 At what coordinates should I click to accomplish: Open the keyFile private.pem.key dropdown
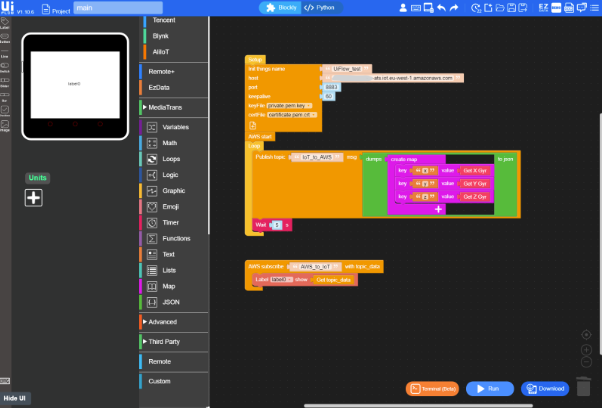point(289,106)
